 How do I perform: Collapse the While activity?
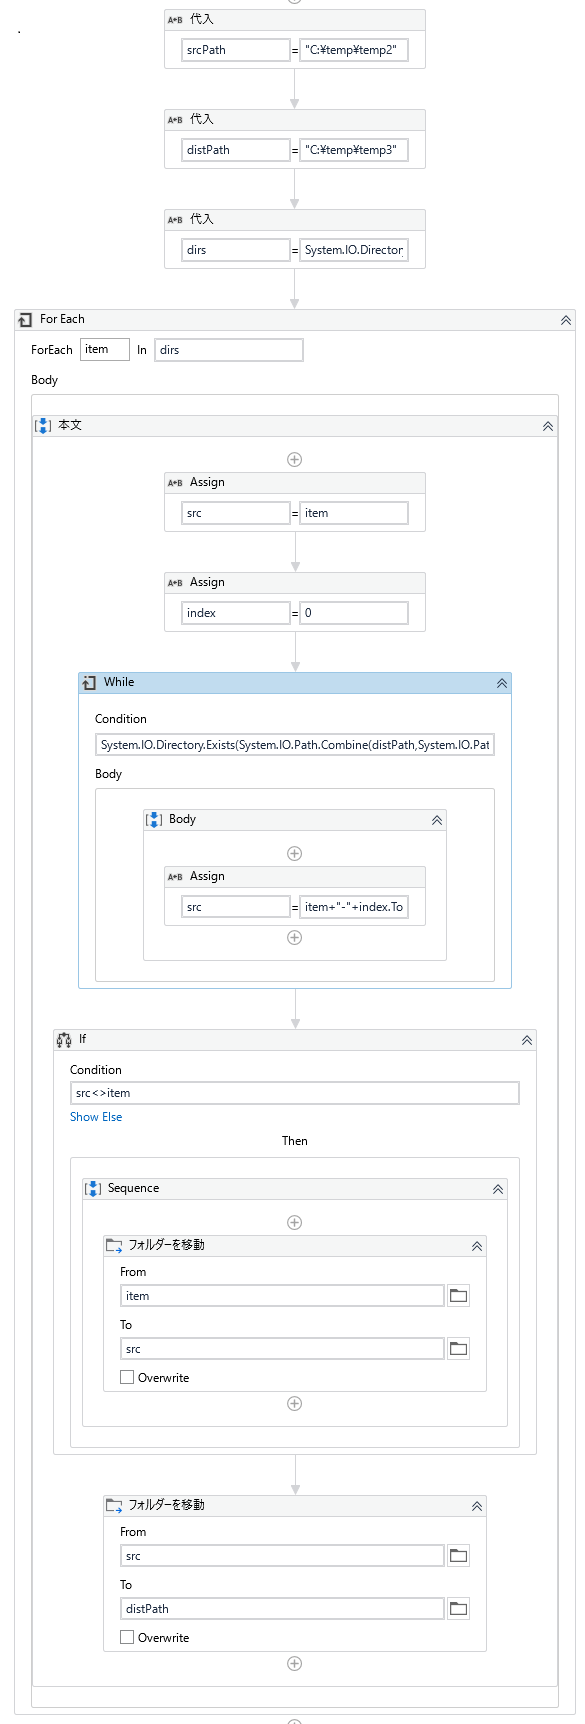click(502, 683)
